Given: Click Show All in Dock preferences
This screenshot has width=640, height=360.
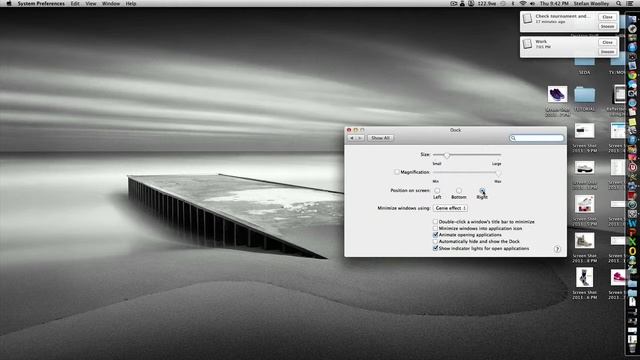Looking at the screenshot, I should (x=380, y=138).
